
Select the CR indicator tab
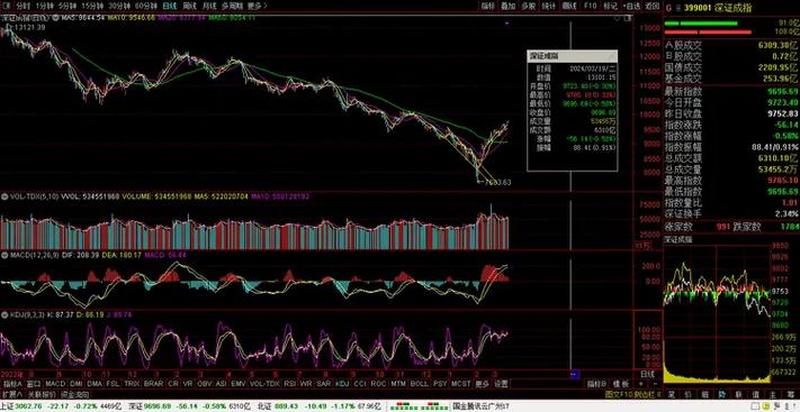coord(173,383)
